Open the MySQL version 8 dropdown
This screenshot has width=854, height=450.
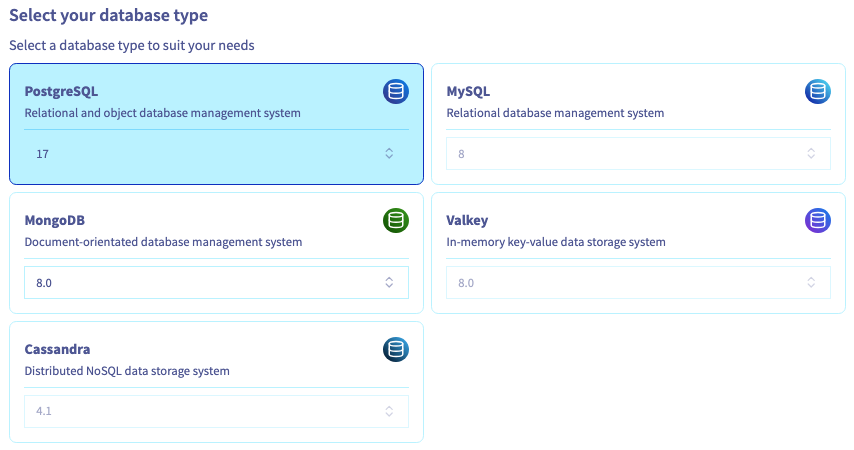tap(638, 154)
